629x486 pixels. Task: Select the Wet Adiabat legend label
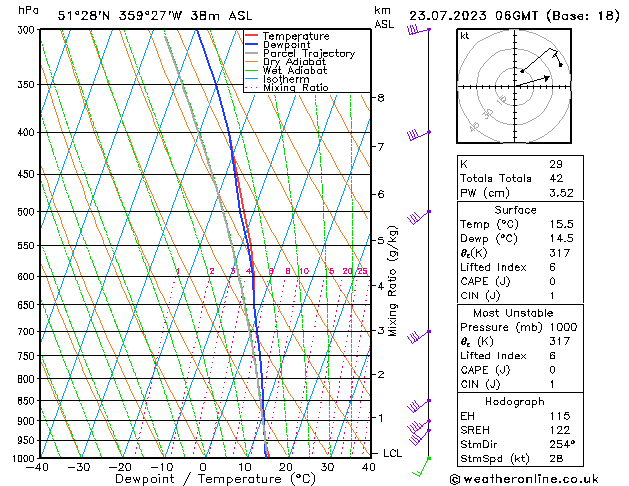(295, 71)
